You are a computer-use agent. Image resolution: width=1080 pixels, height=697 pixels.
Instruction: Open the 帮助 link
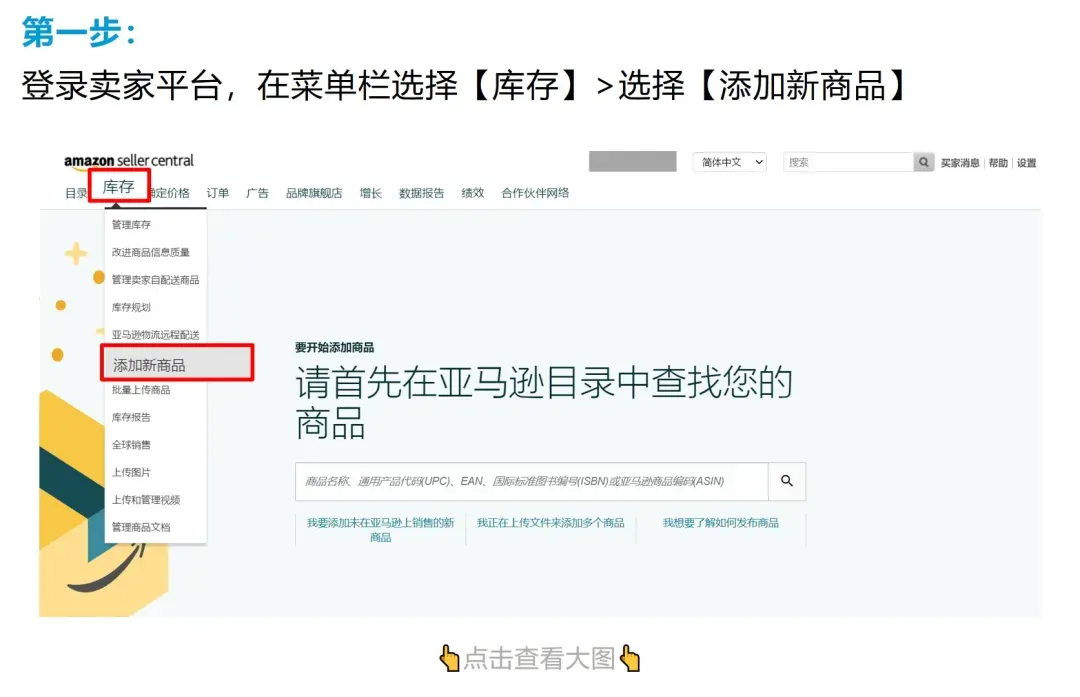(998, 163)
